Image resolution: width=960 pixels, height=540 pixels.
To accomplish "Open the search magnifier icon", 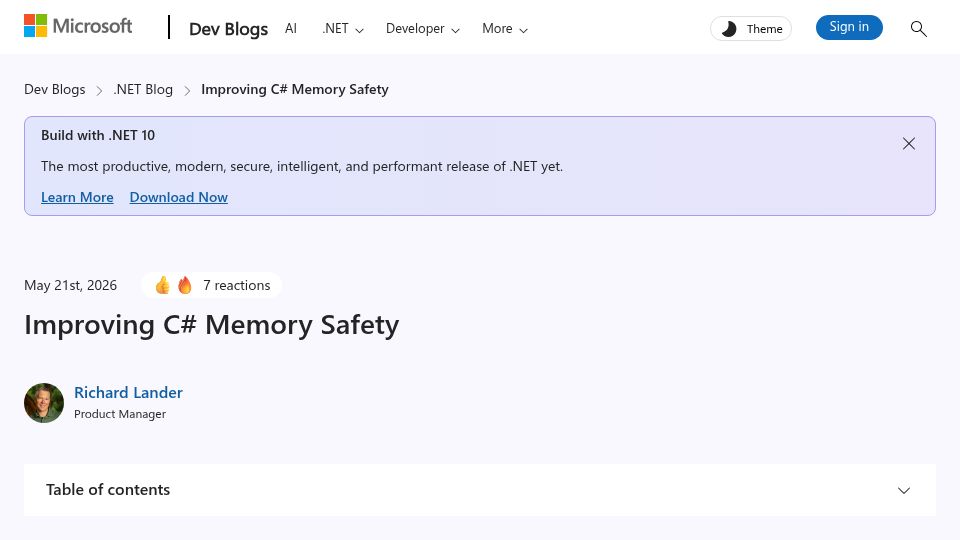I will coord(918,28).
